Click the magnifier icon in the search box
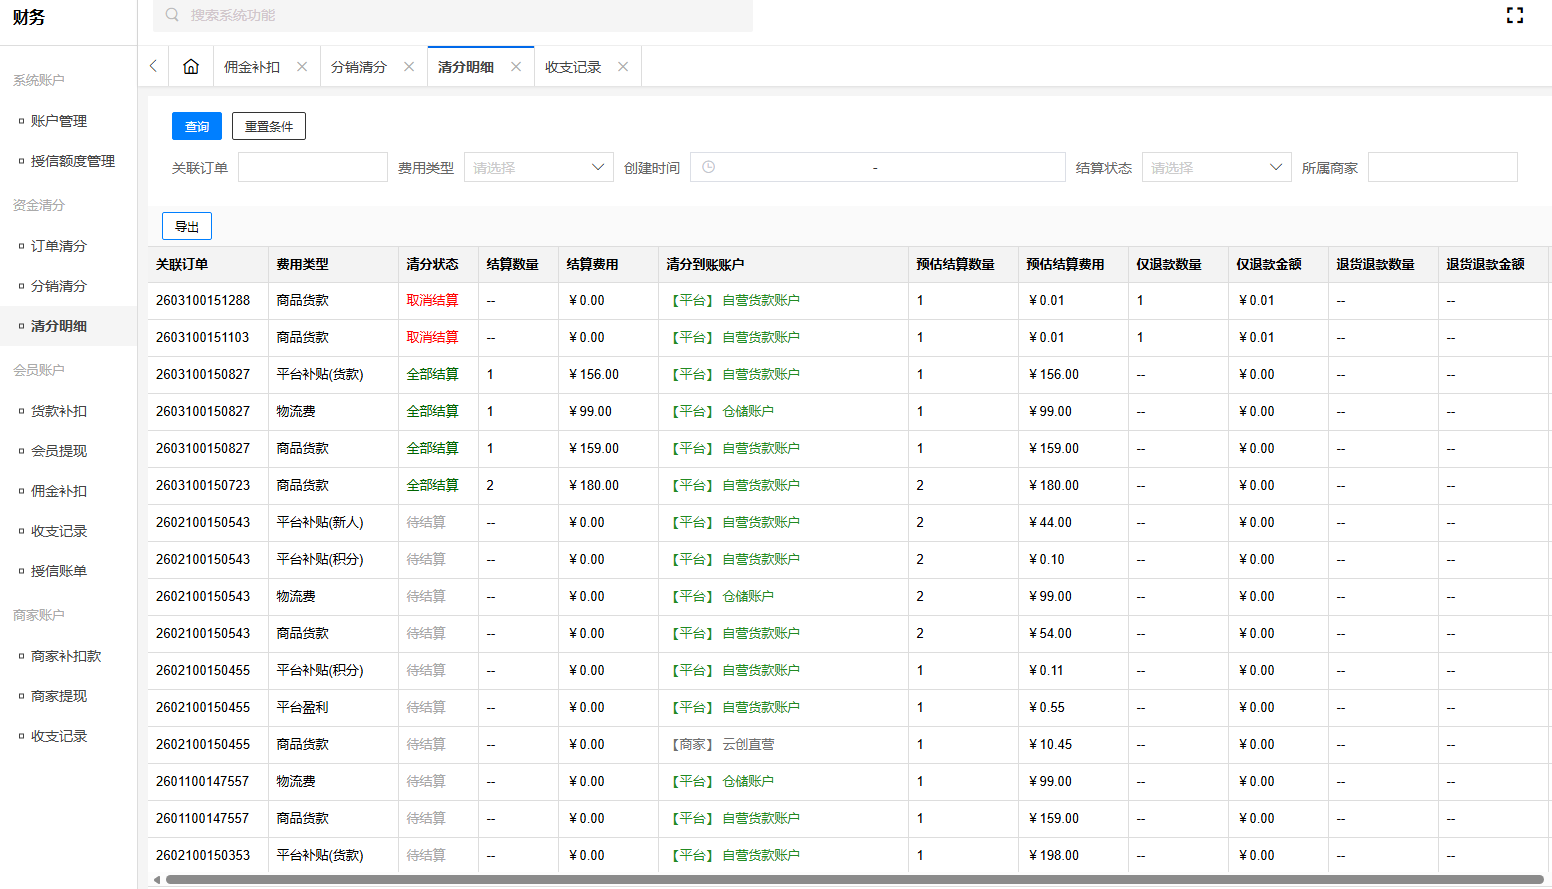This screenshot has height=889, width=1552. 170,16
